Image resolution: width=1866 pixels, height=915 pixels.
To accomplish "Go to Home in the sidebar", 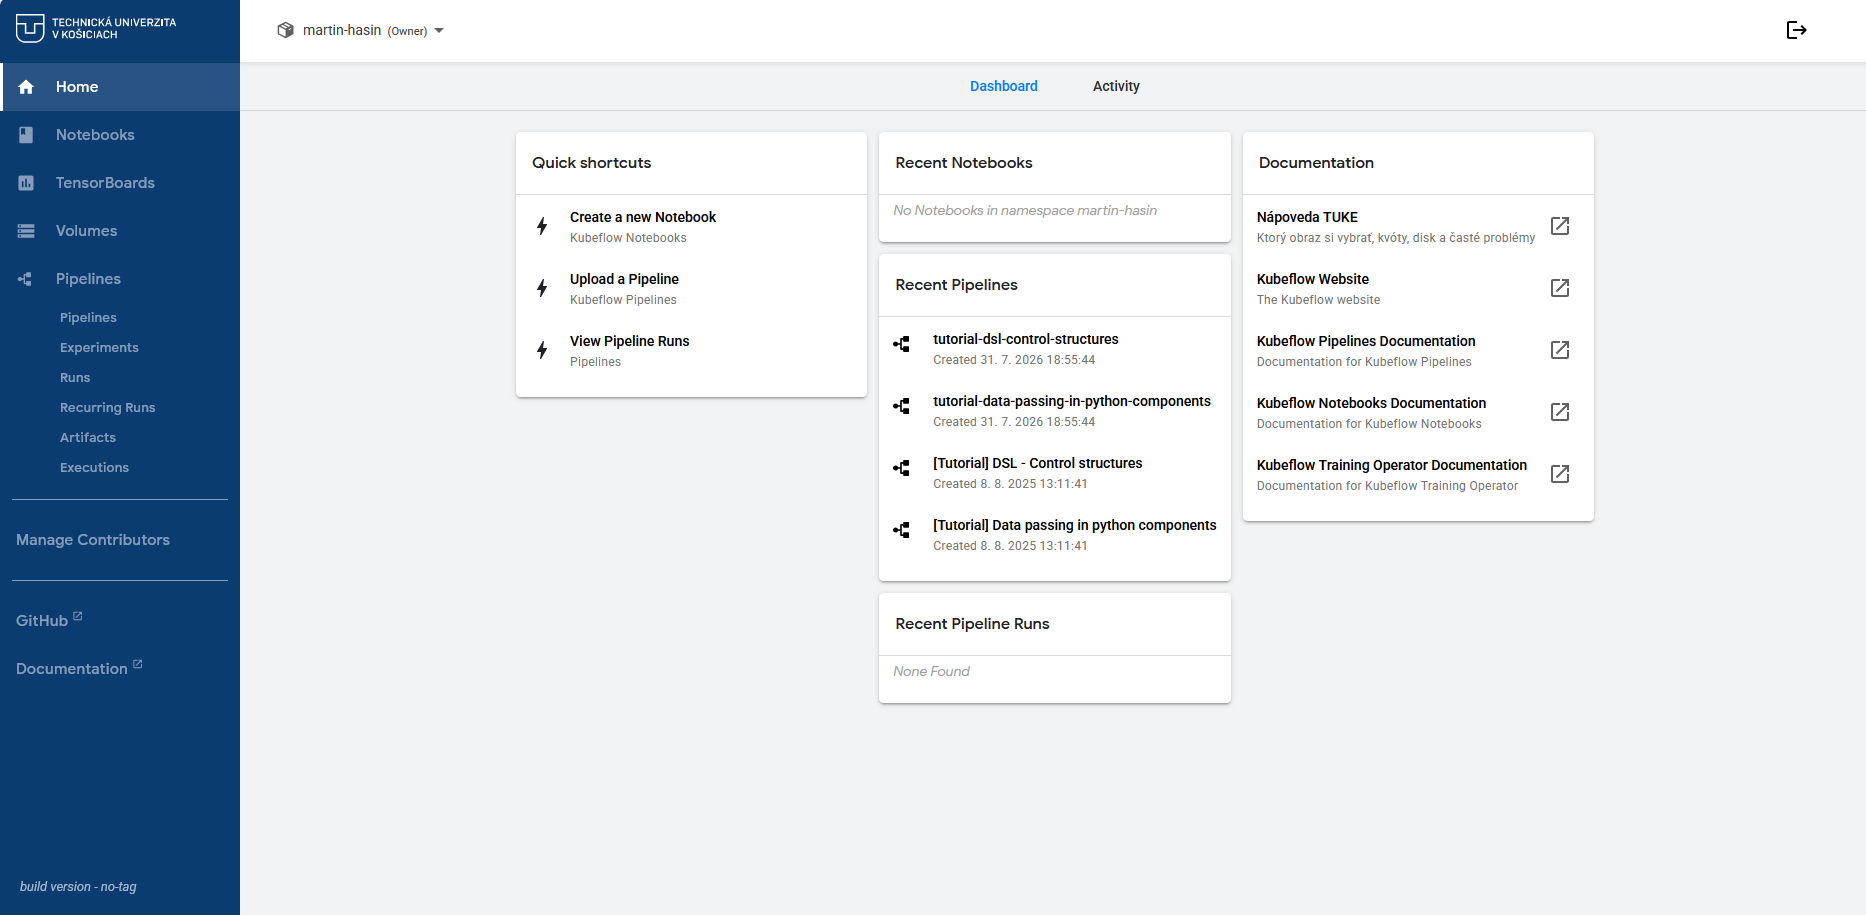I will click(120, 87).
